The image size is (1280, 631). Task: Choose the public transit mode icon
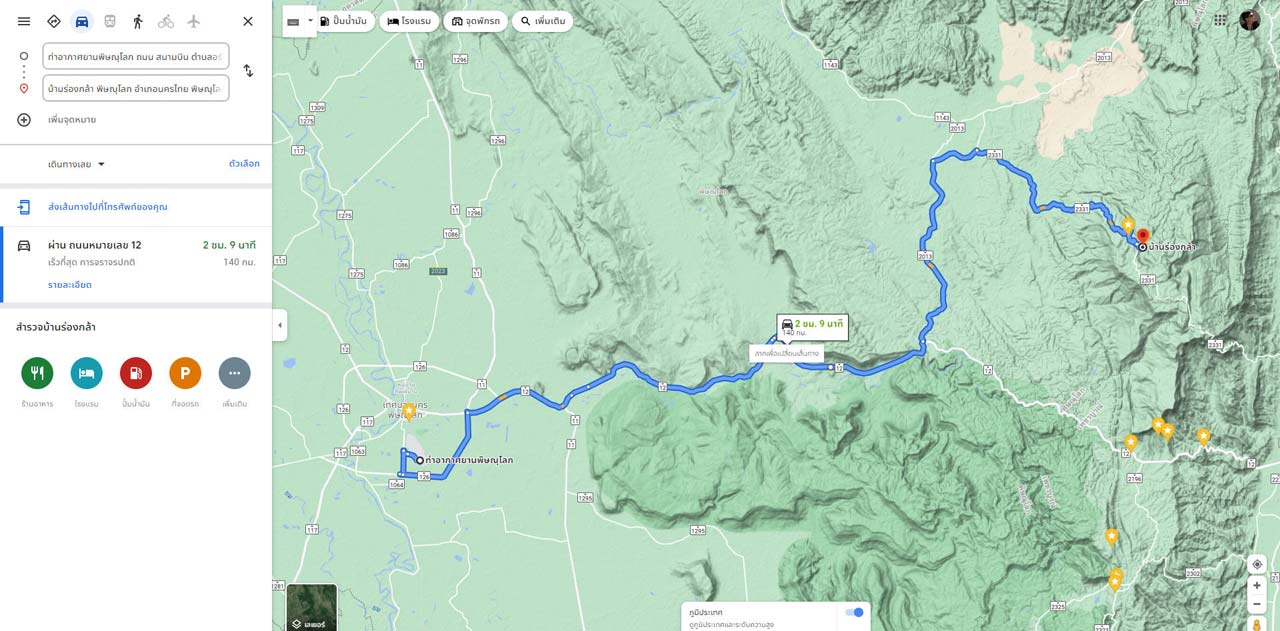[110, 21]
